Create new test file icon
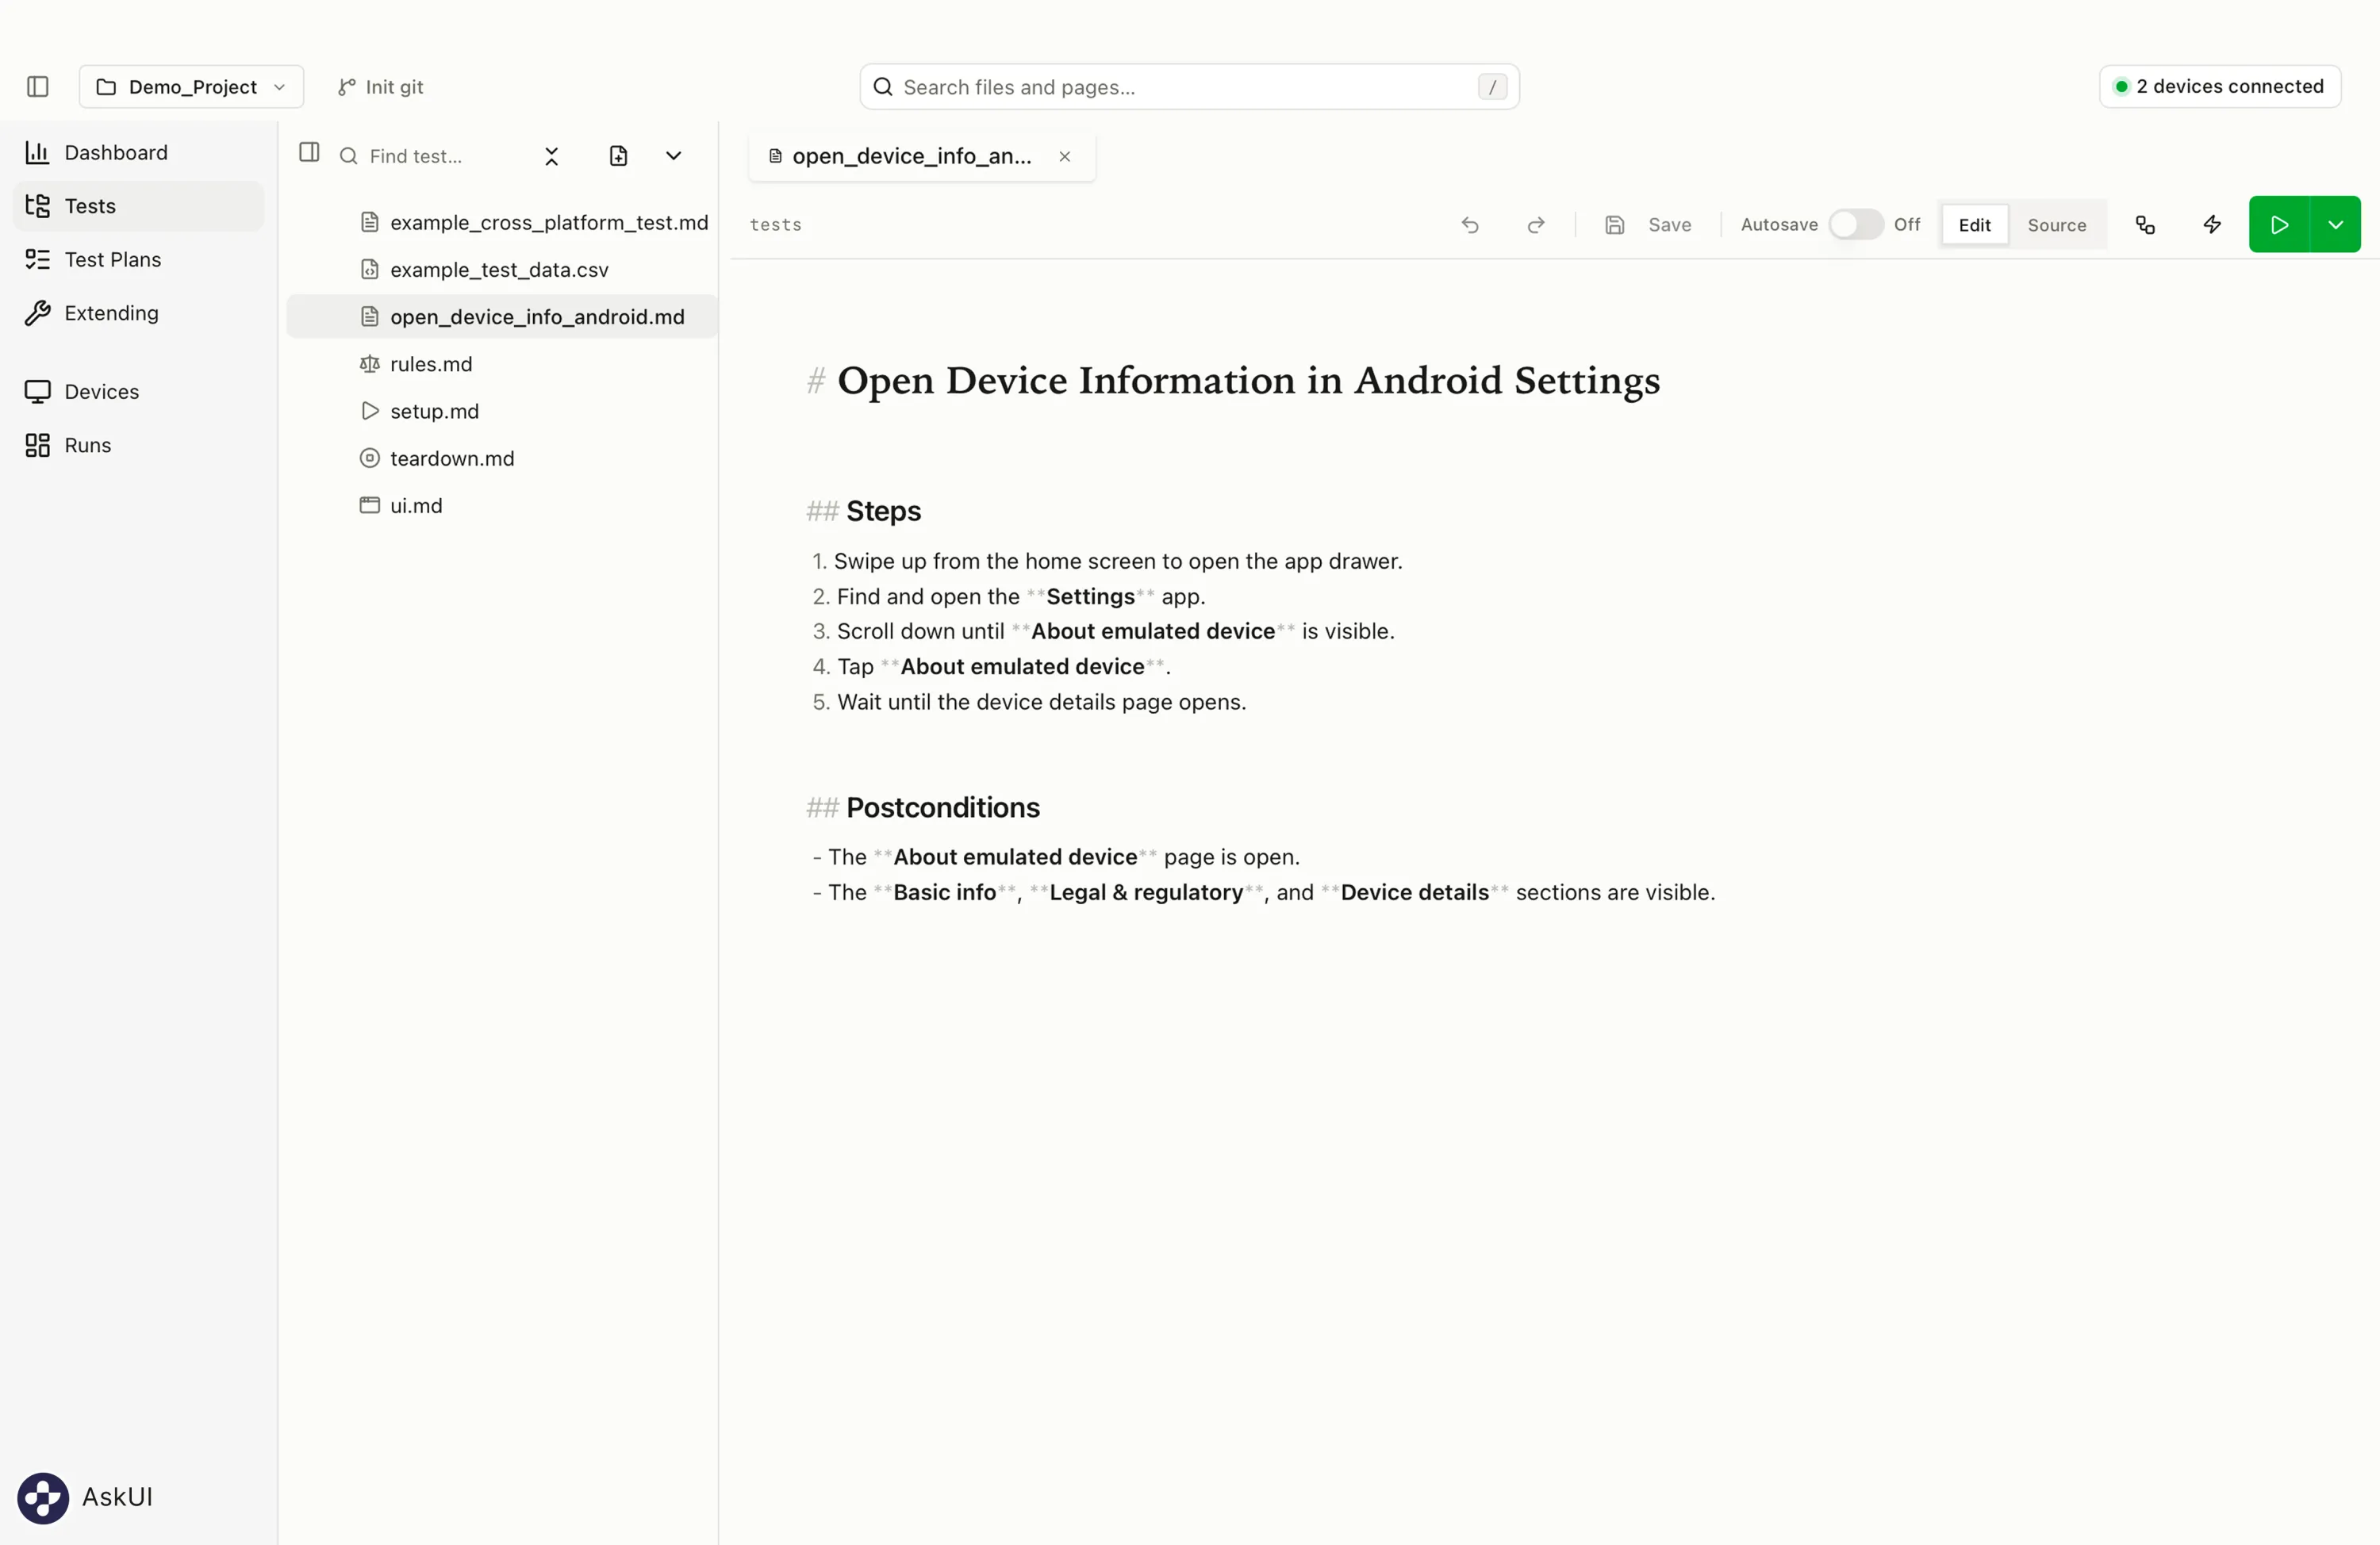 [x=618, y=156]
